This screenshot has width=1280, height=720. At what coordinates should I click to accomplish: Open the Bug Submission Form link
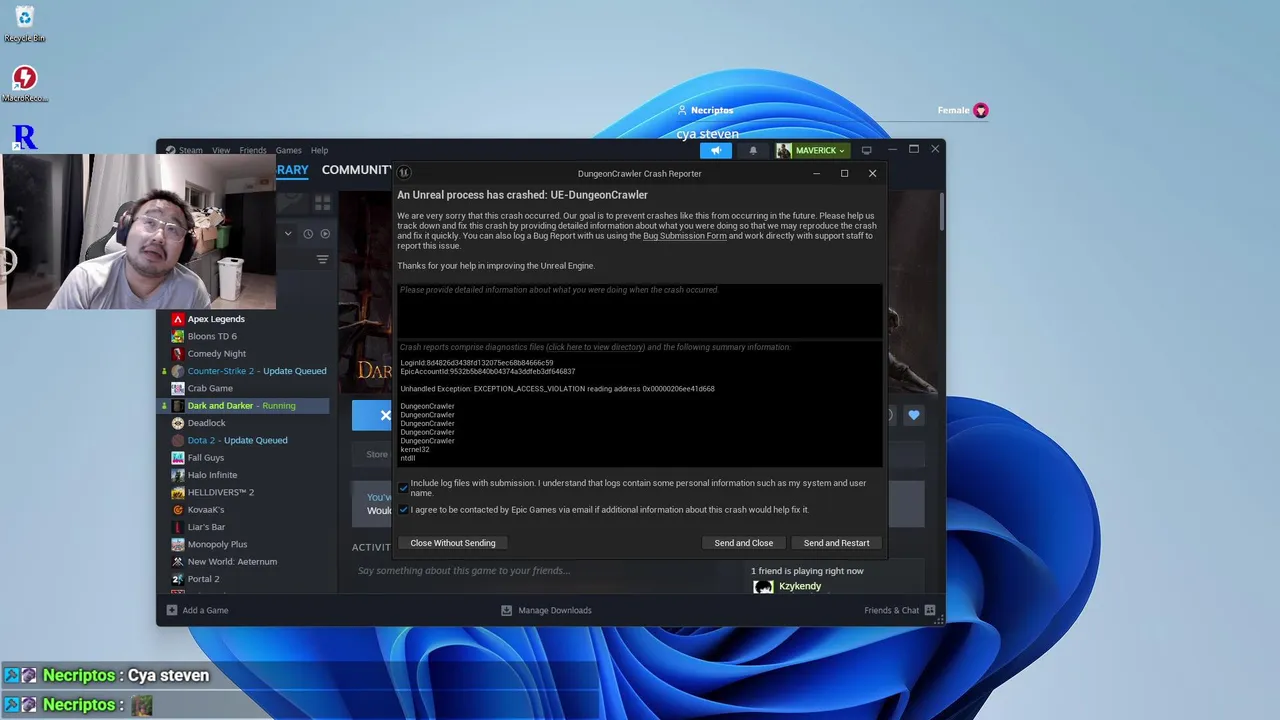[x=685, y=236]
